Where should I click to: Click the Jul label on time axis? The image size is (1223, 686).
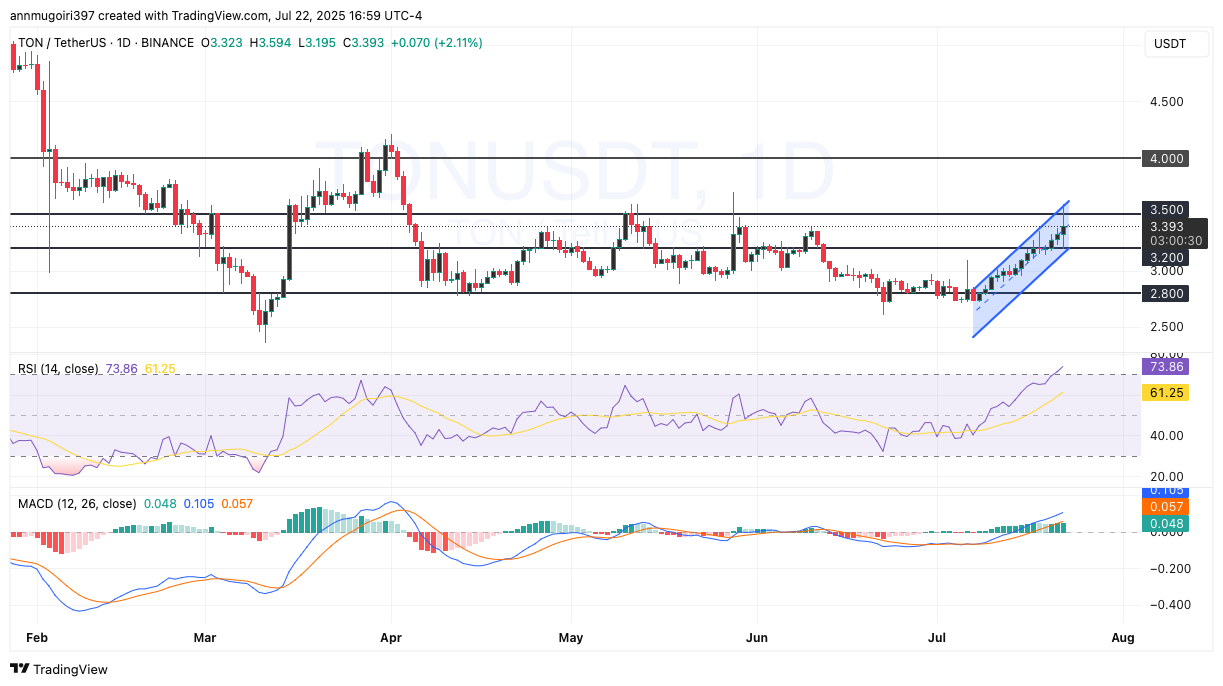[x=937, y=636]
